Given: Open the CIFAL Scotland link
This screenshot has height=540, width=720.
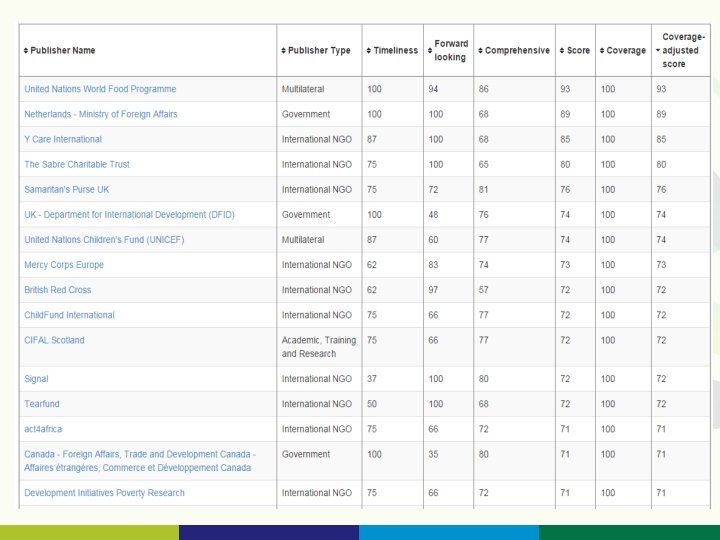Looking at the screenshot, I should [x=54, y=340].
